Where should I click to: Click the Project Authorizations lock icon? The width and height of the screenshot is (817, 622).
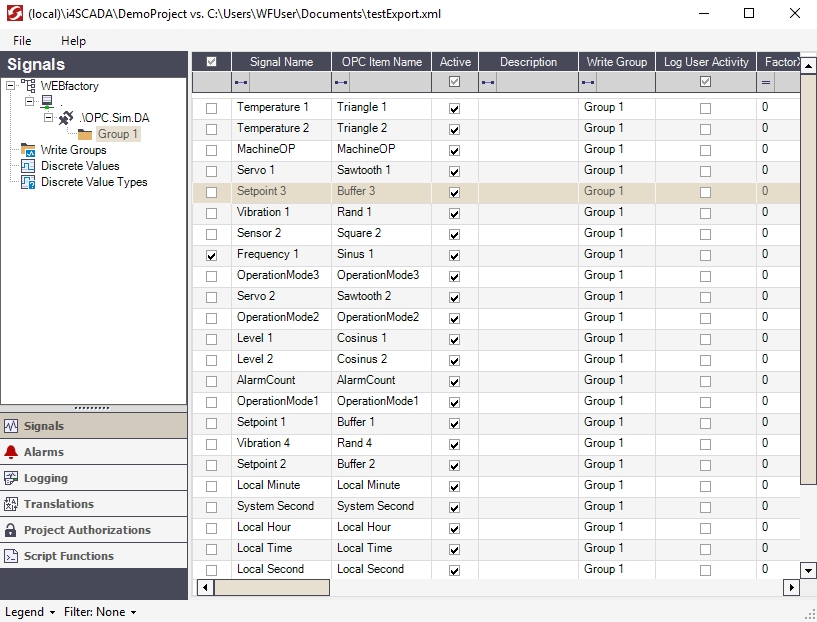(11, 530)
